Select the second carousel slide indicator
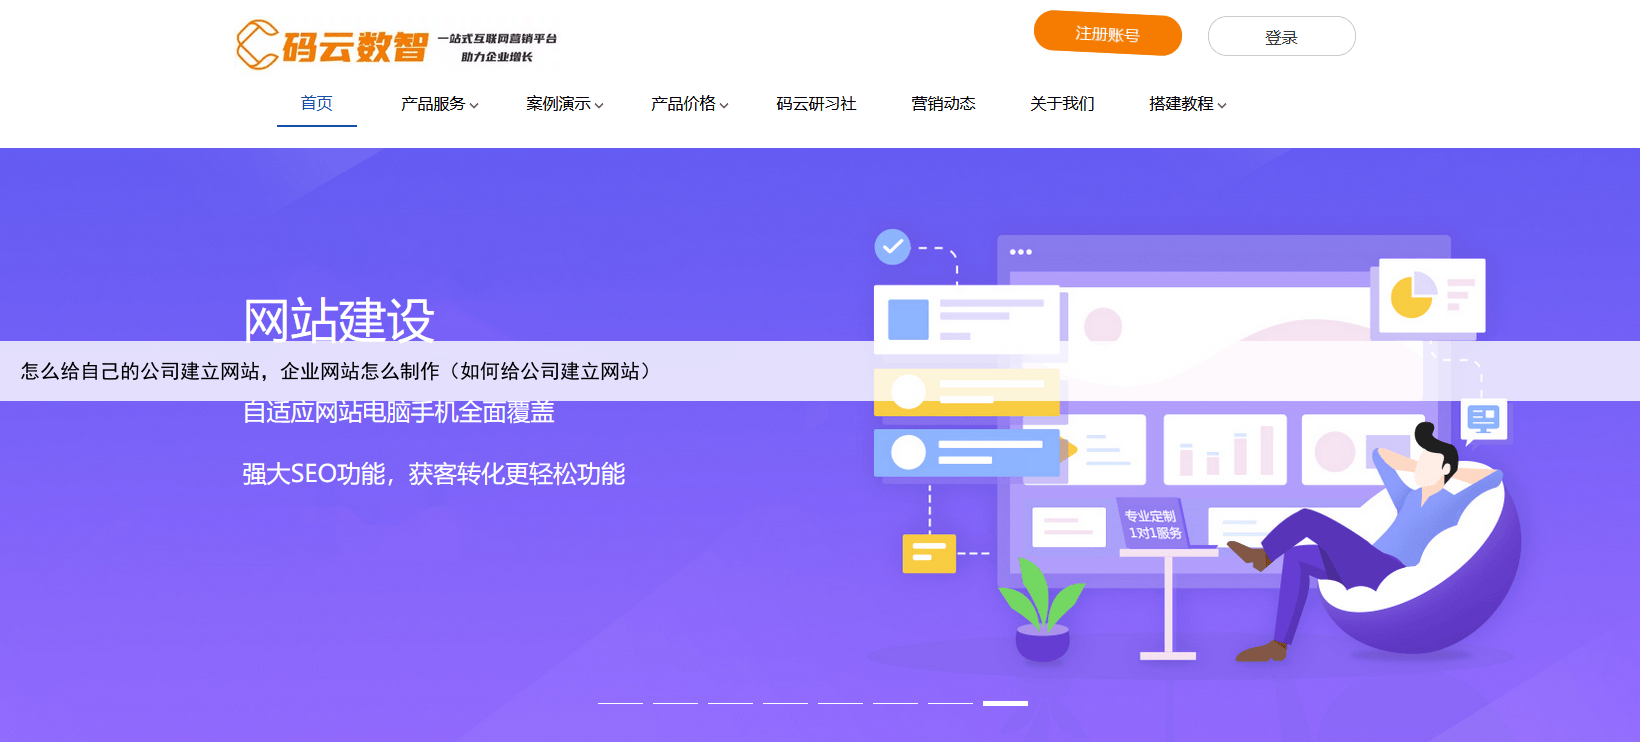 tap(675, 703)
